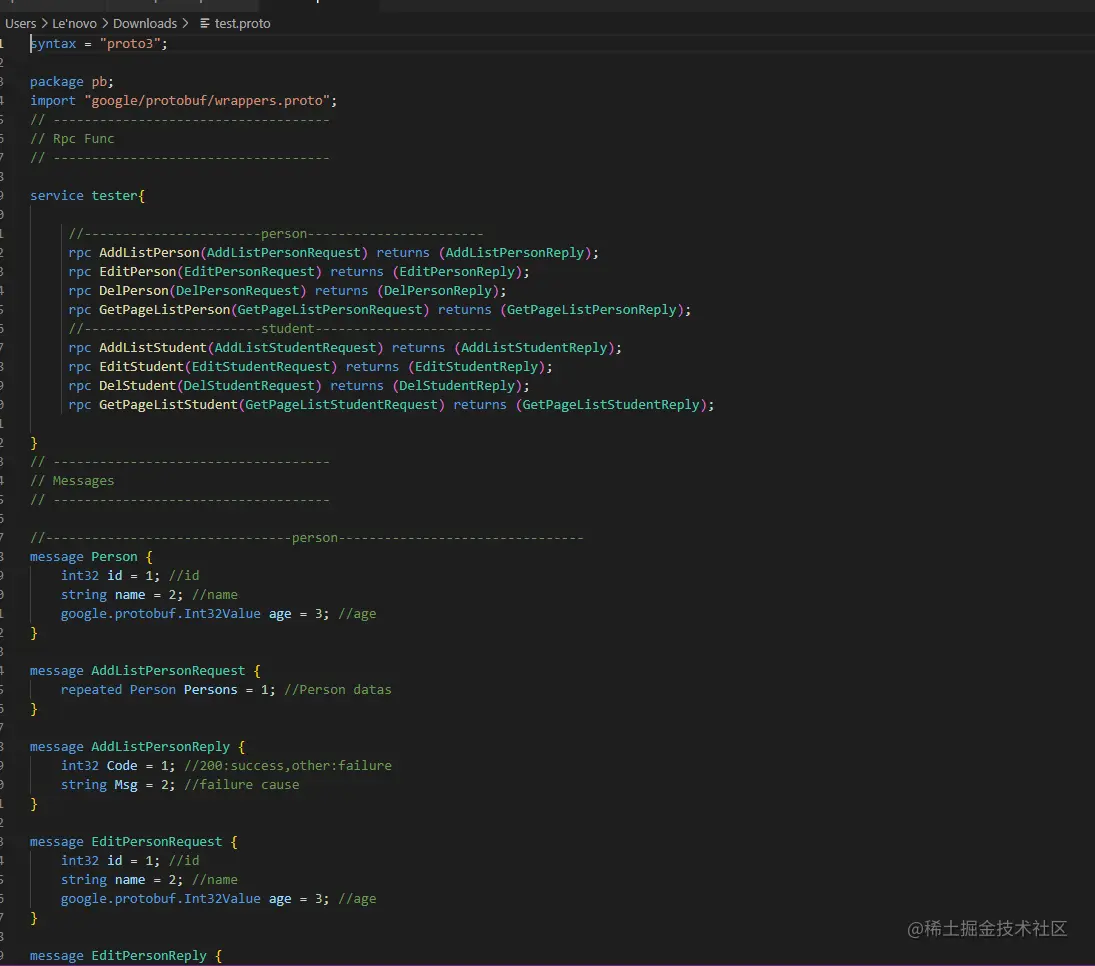Viewport: 1095px width, 966px height.
Task: Click the import wrappers.proto line
Action: (183, 101)
